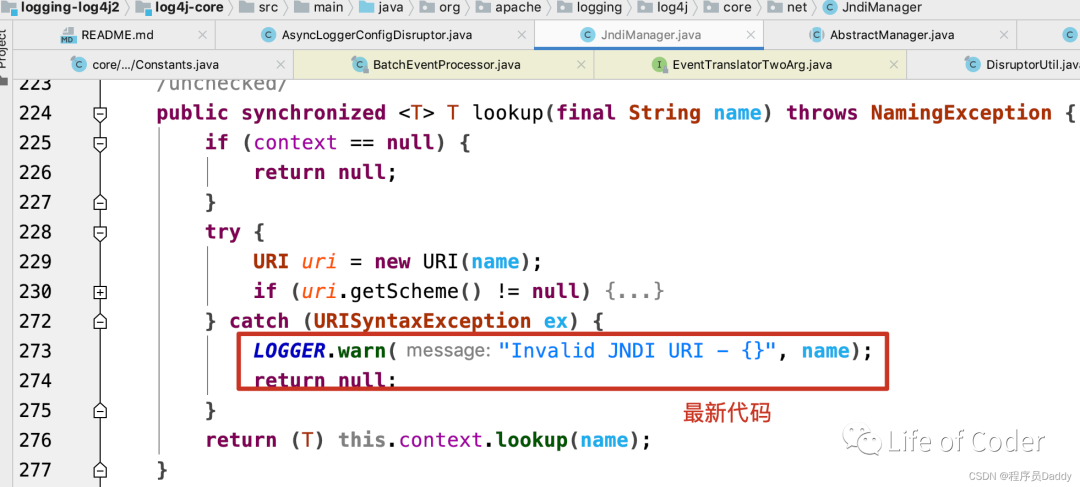
Task: Click the lookup(name) call on line 276
Action: pyautogui.click(x=568, y=439)
